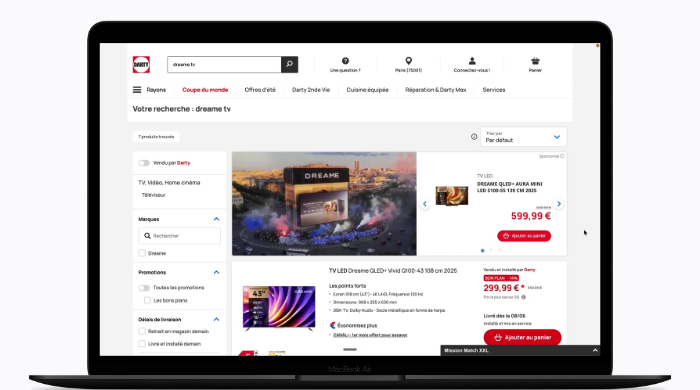Check 'Retrait en magasin demain'
This screenshot has height=390, width=700.
(142, 331)
